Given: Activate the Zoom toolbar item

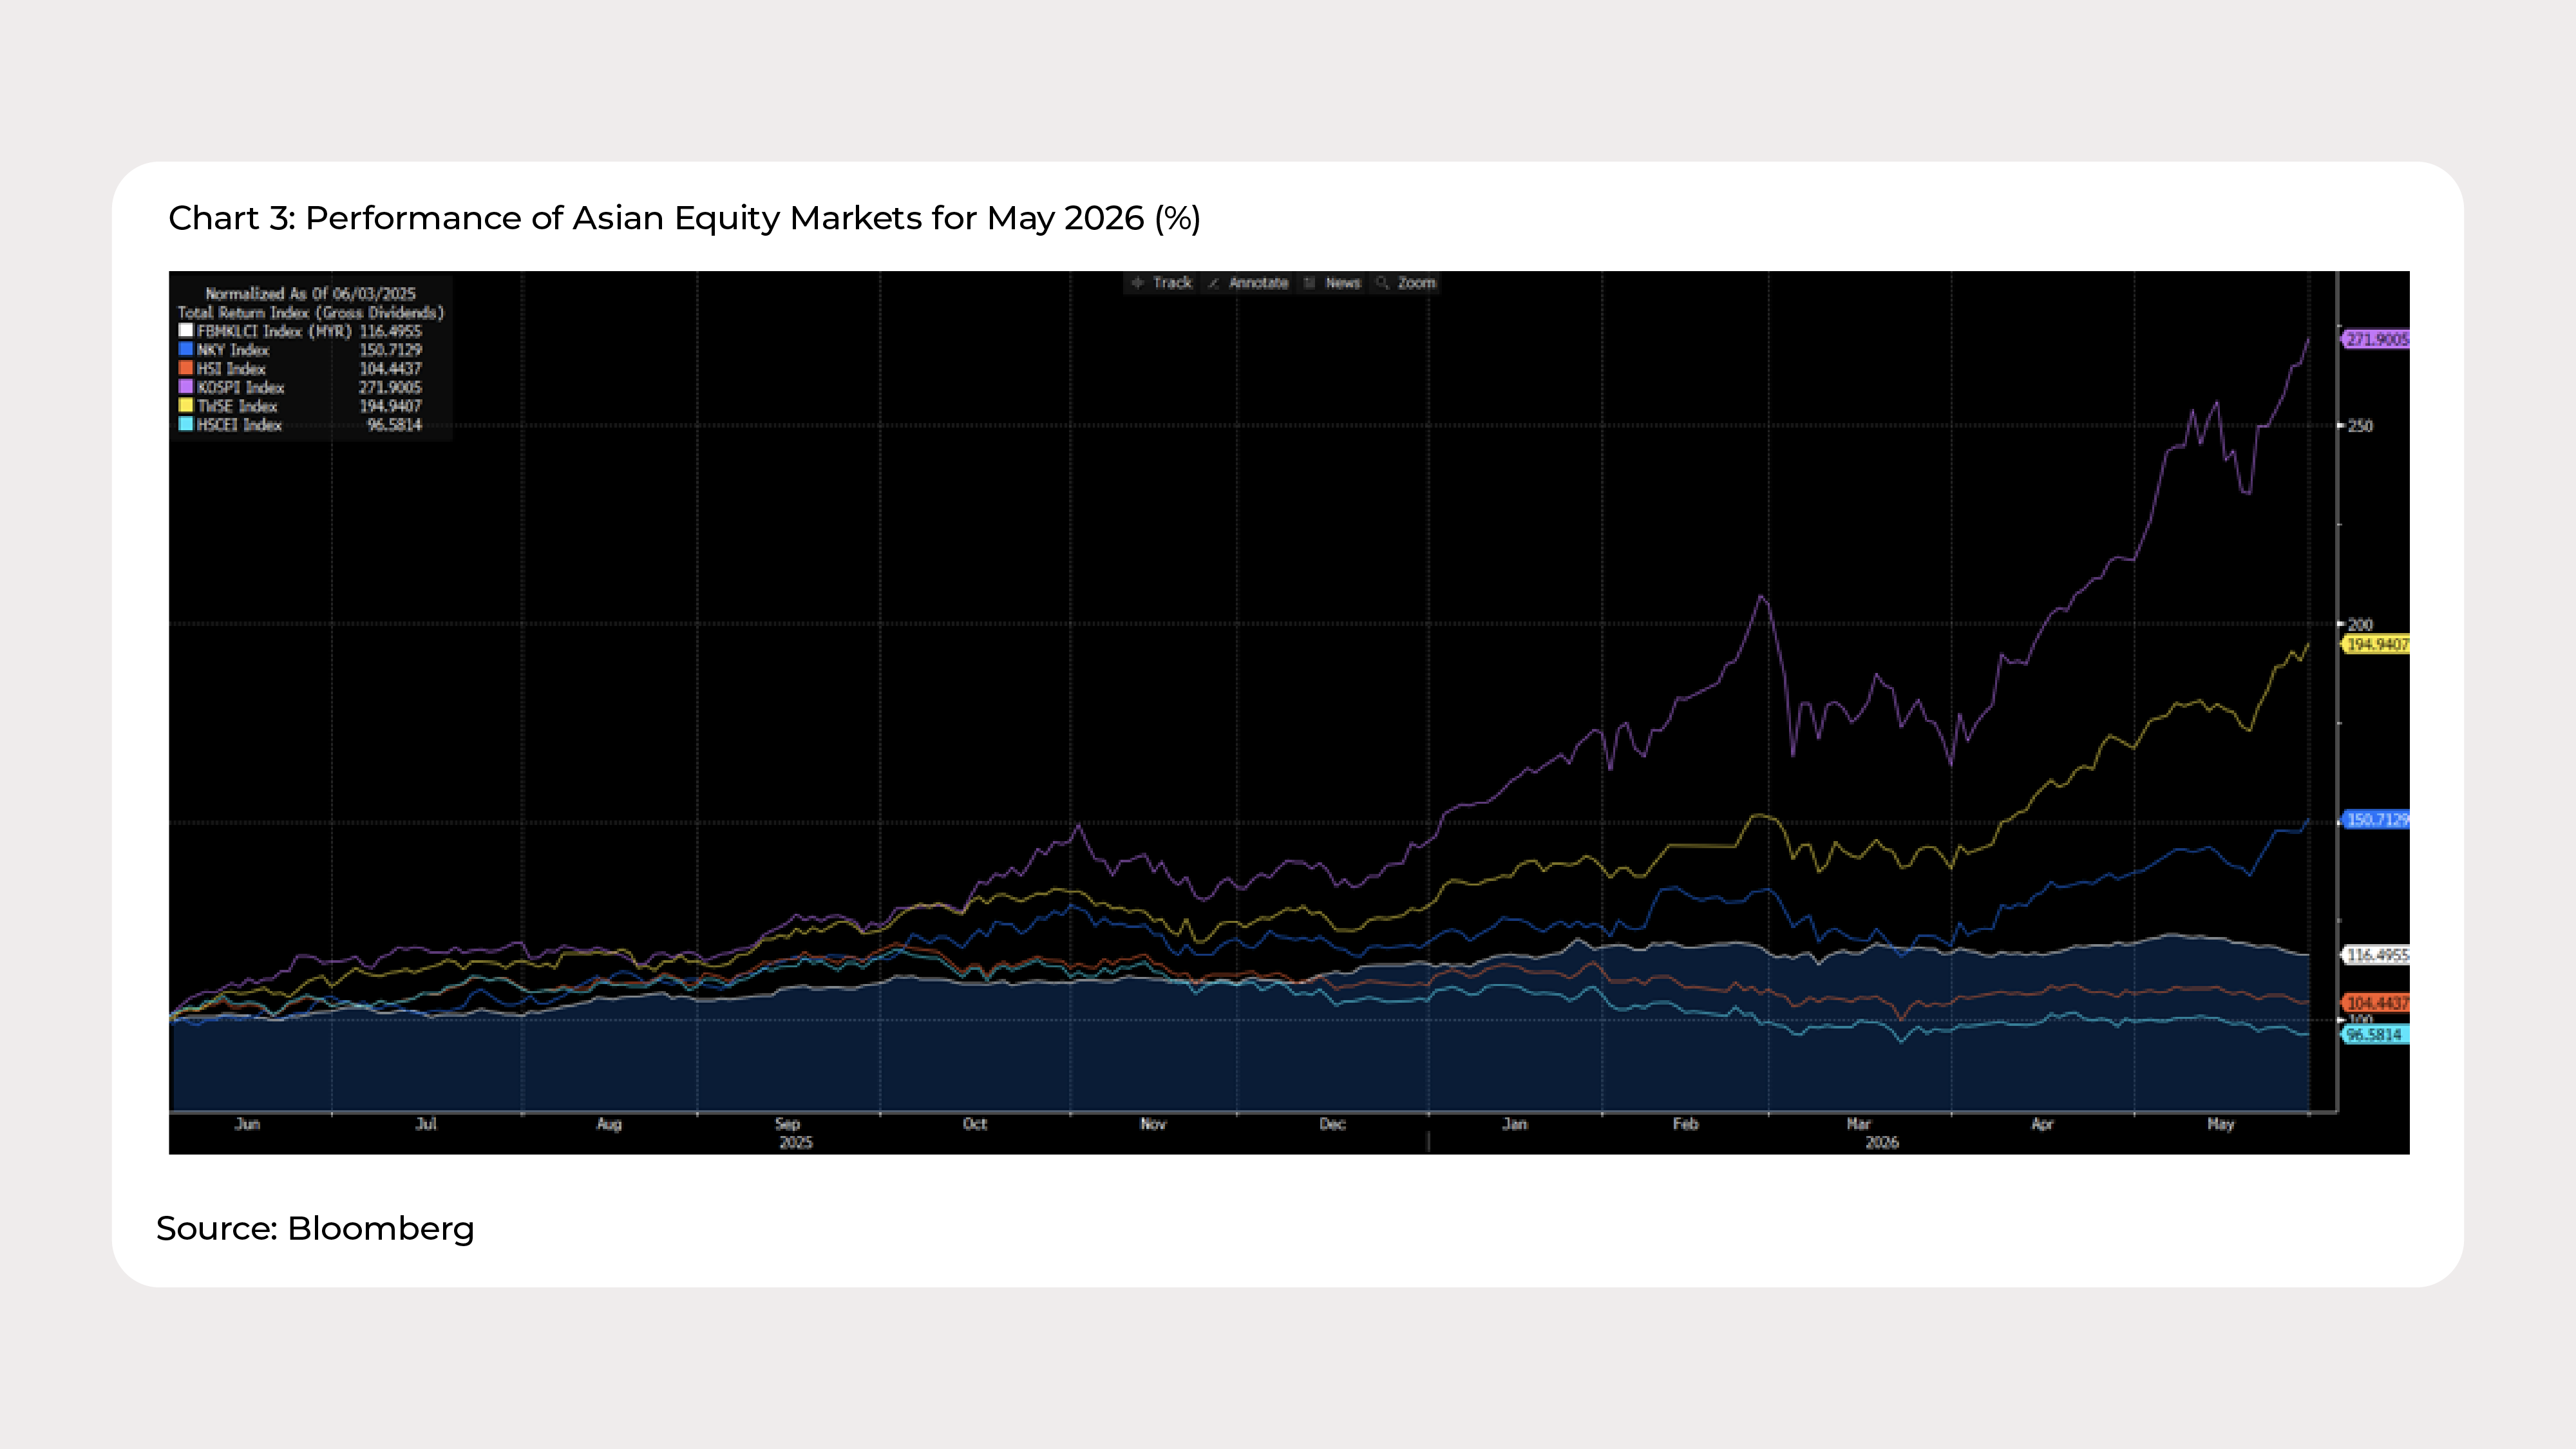Looking at the screenshot, I should pyautogui.click(x=1416, y=283).
